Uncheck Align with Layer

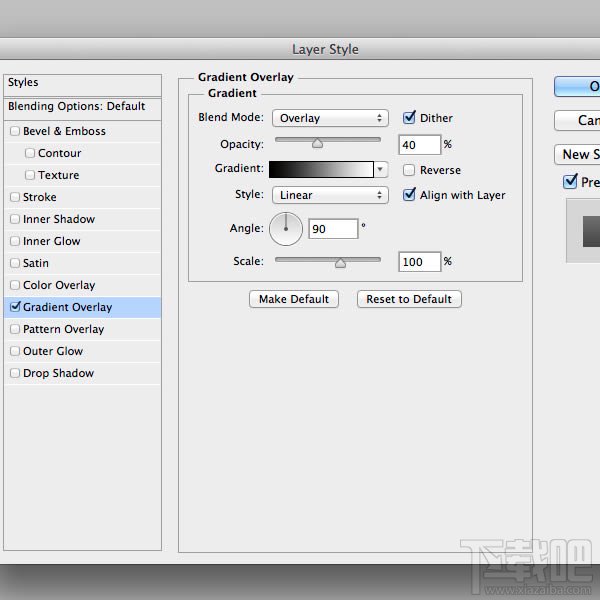[409, 195]
